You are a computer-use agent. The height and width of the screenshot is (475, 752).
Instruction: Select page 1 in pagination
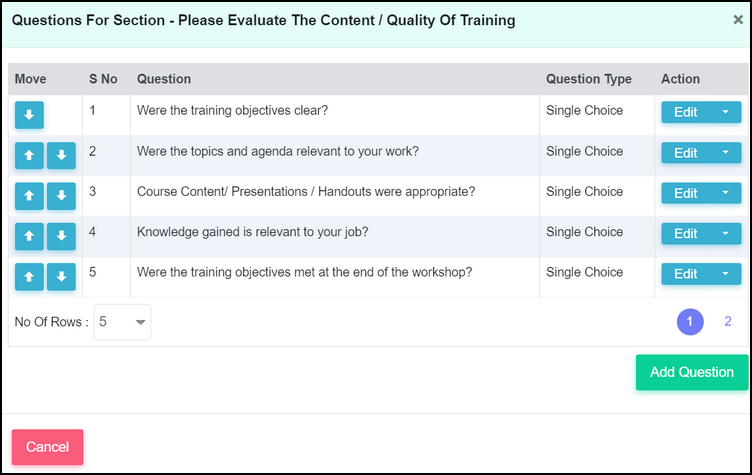pos(690,321)
